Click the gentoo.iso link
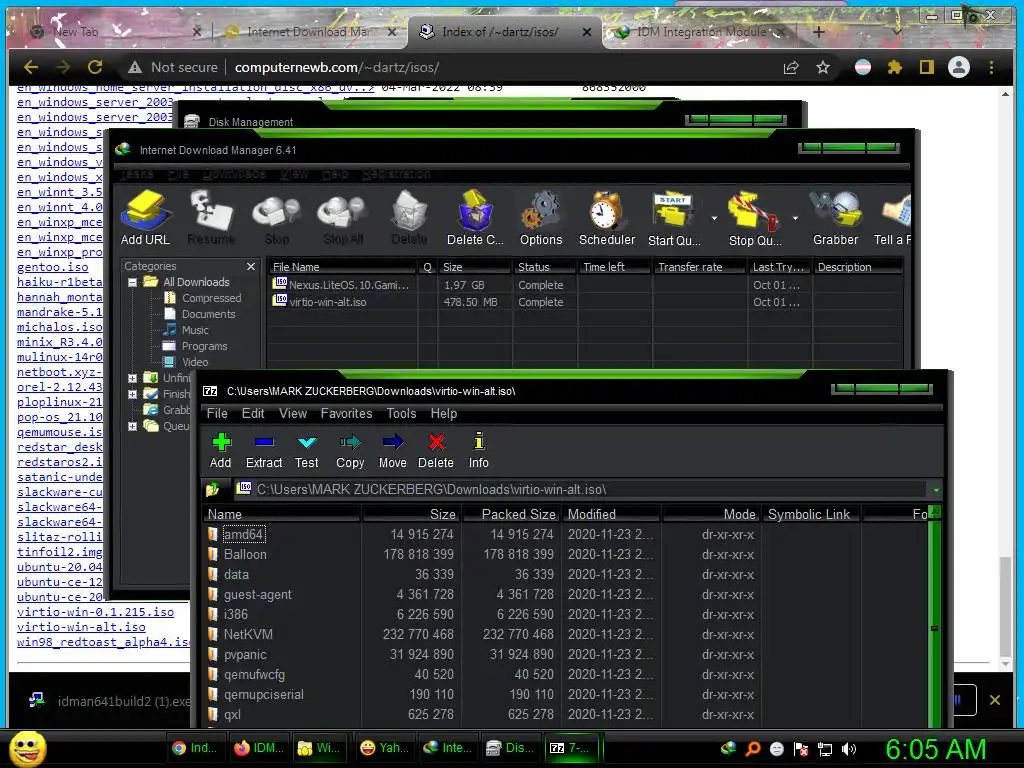 52,267
